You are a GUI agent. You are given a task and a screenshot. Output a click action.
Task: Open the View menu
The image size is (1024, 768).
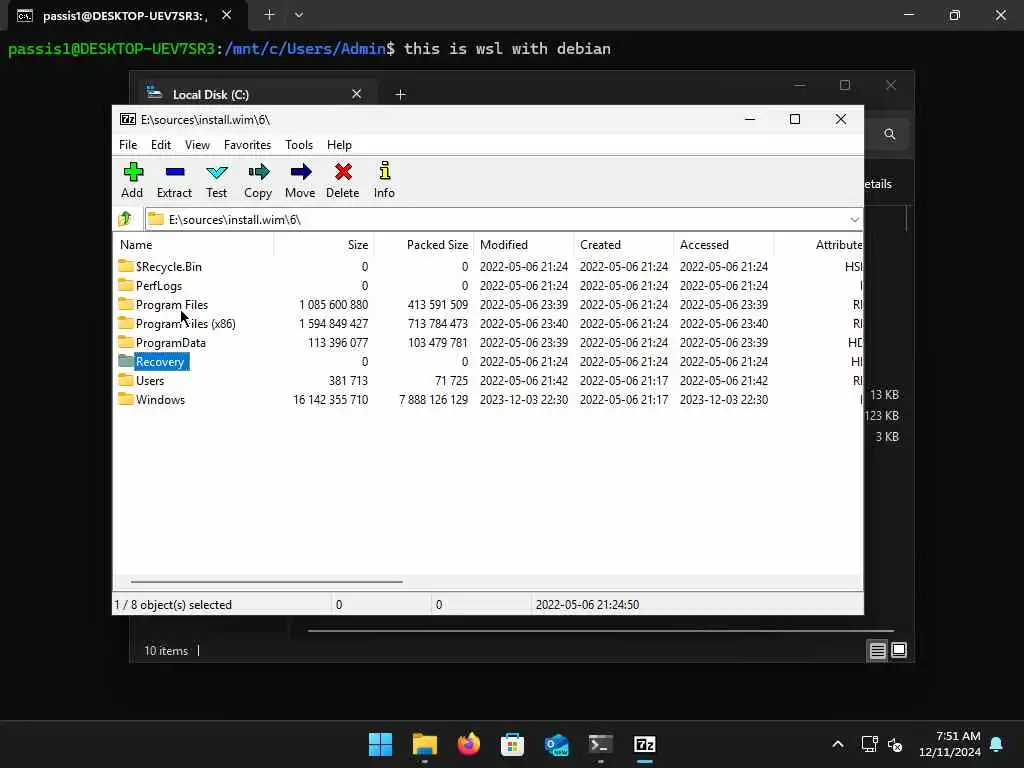click(197, 144)
